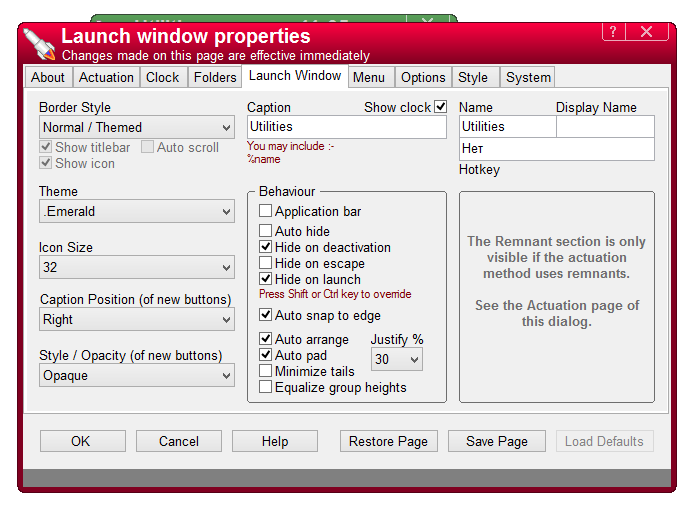Expand the Caption Position dropdown
Image resolution: width=693 pixels, height=507 pixels.
point(137,319)
